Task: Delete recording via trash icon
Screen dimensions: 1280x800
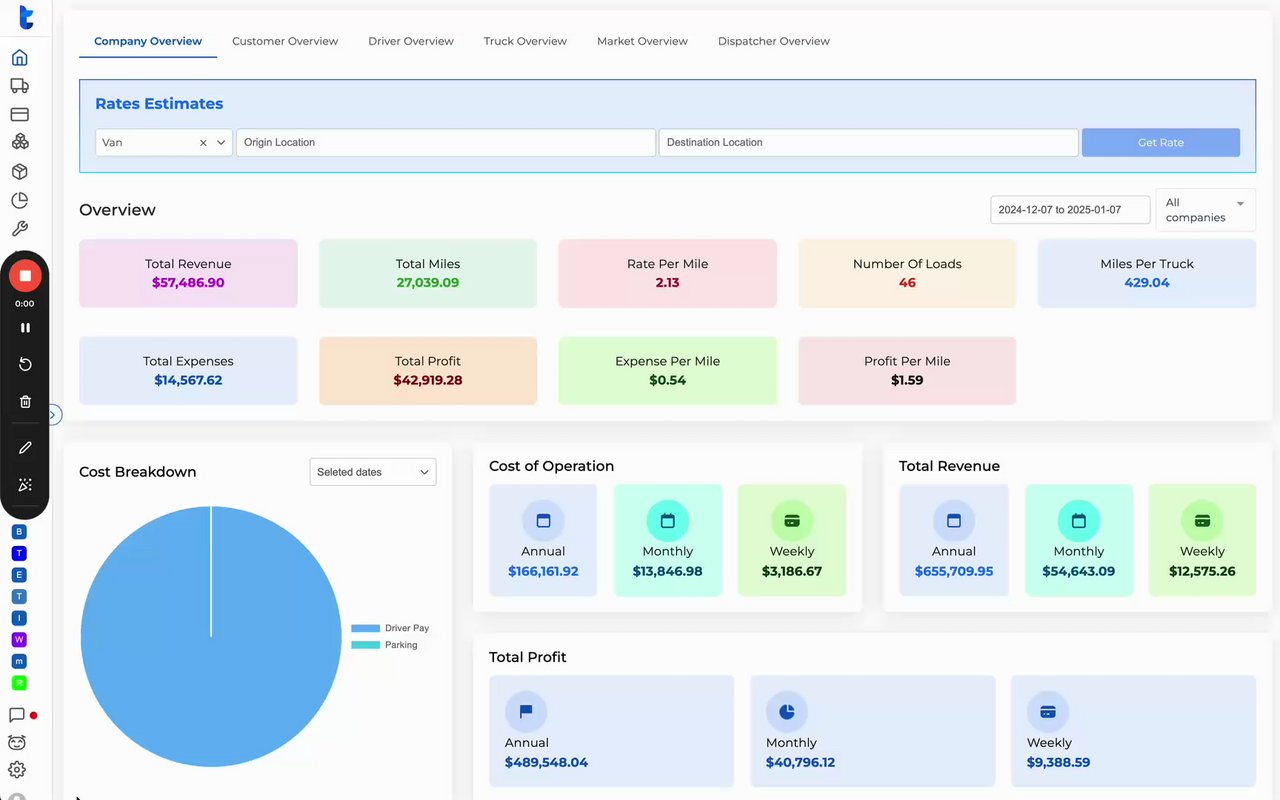Action: point(25,402)
